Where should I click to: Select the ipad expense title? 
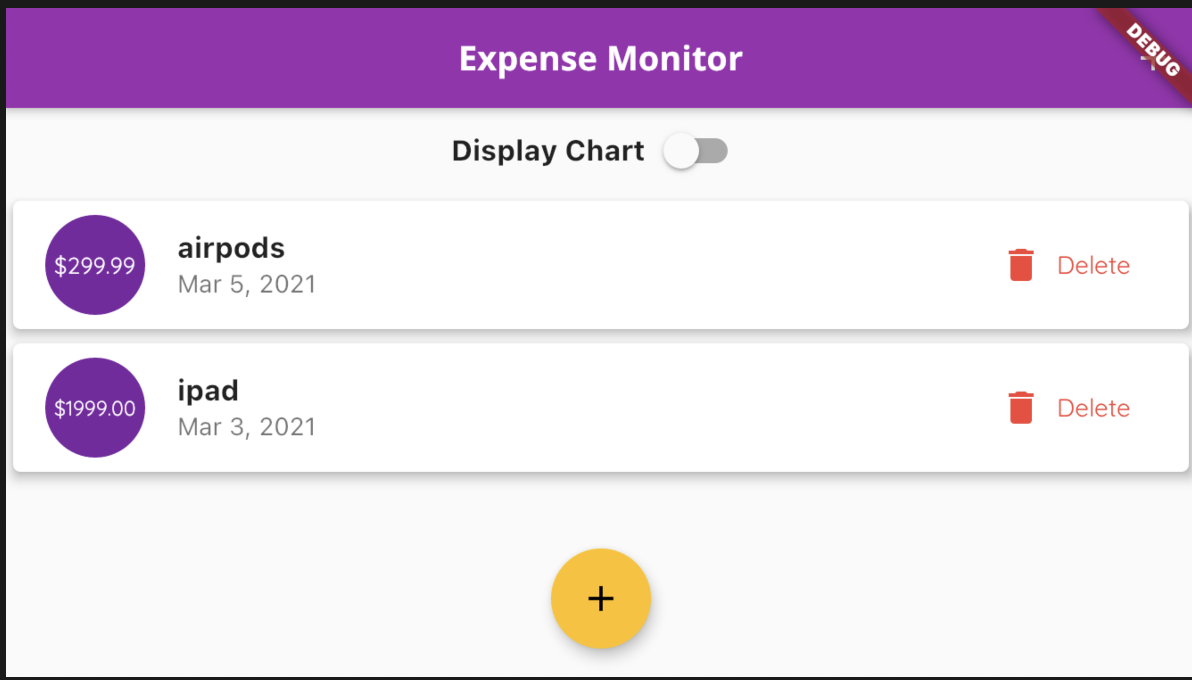coord(208,390)
